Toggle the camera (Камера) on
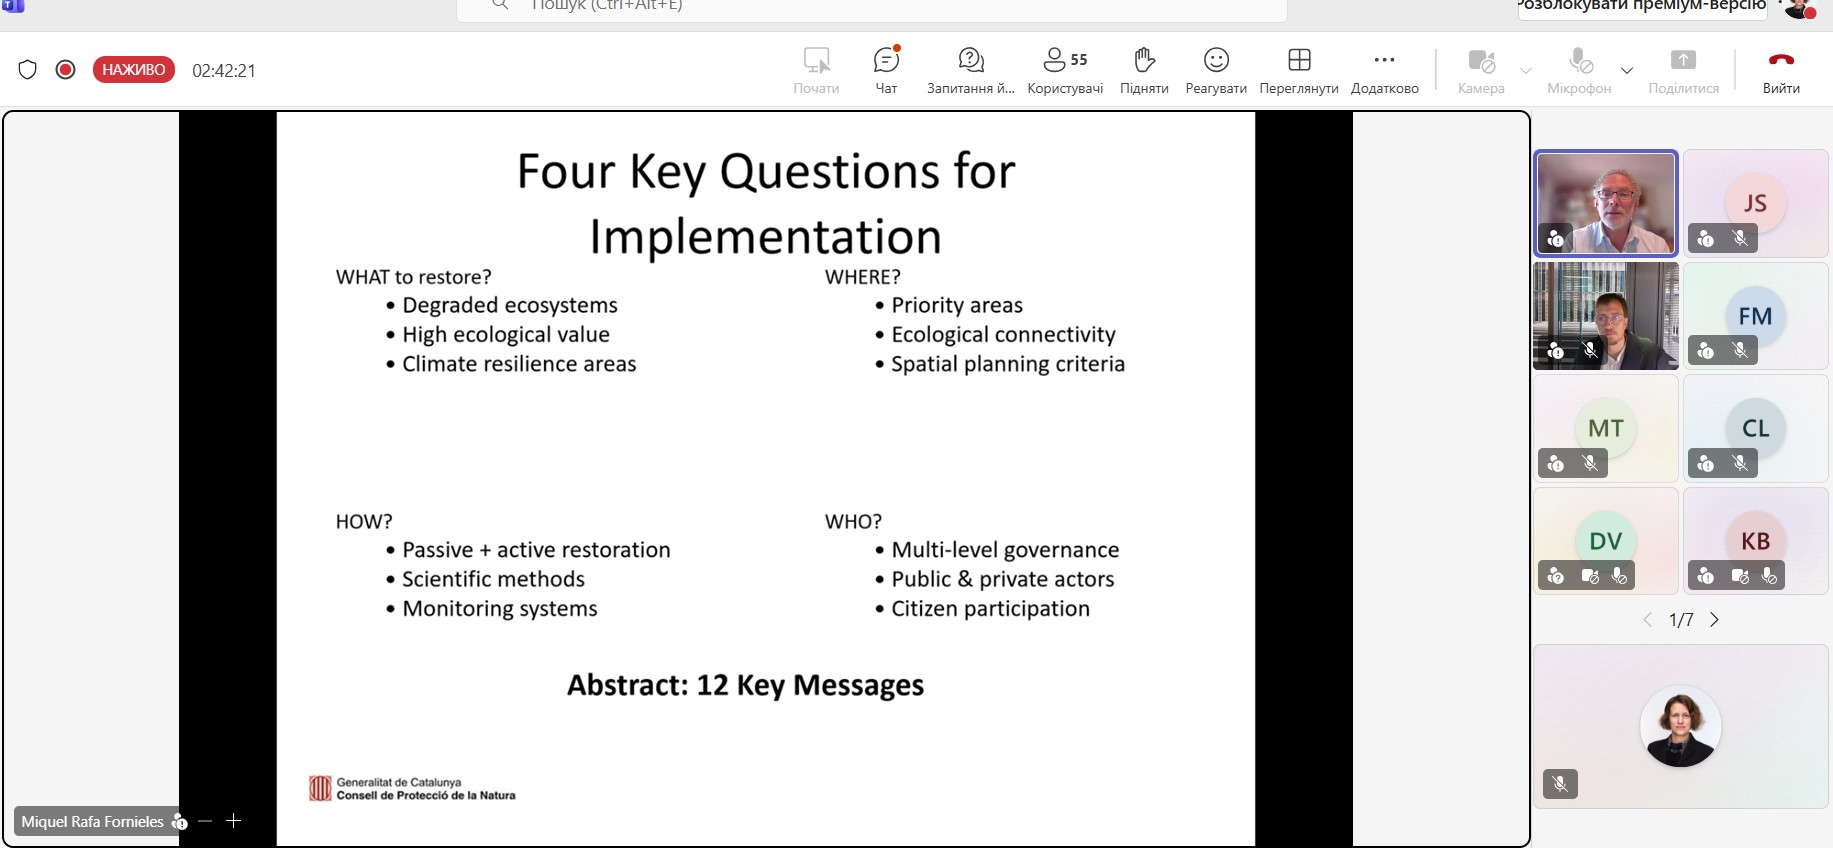The width and height of the screenshot is (1833, 848). (1481, 70)
